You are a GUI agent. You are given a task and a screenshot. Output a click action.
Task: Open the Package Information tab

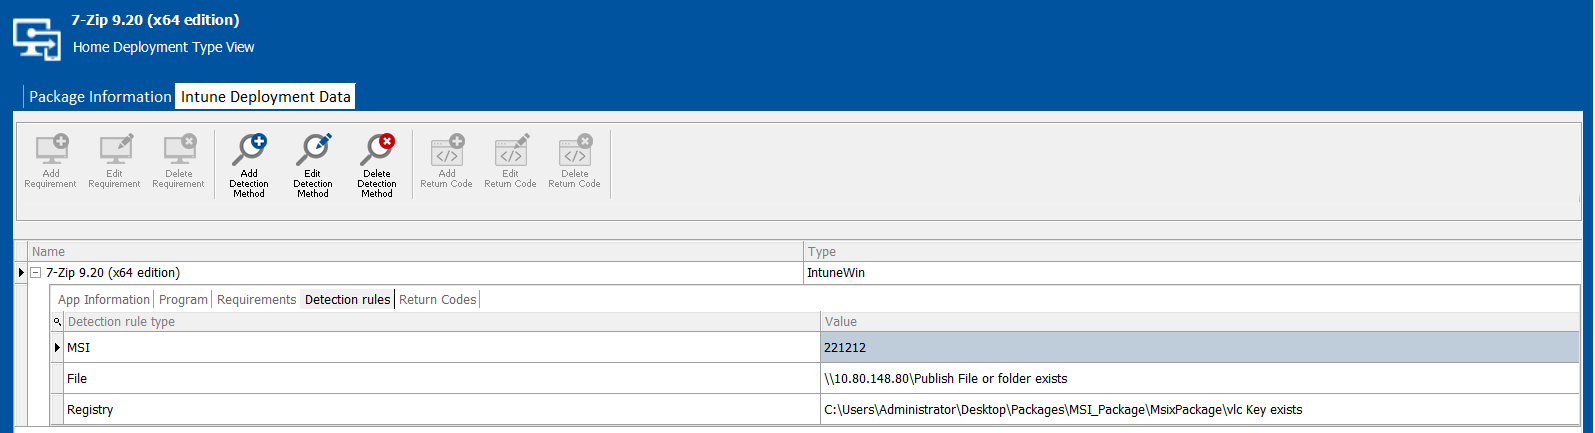click(x=100, y=97)
